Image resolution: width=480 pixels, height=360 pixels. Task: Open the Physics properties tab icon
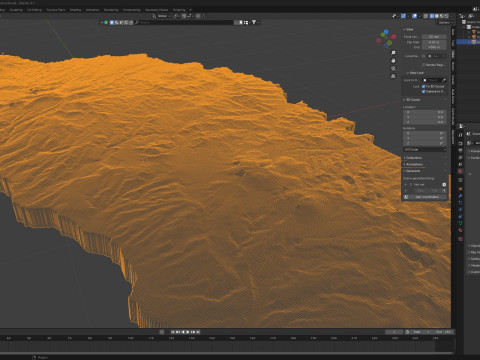coord(460,210)
